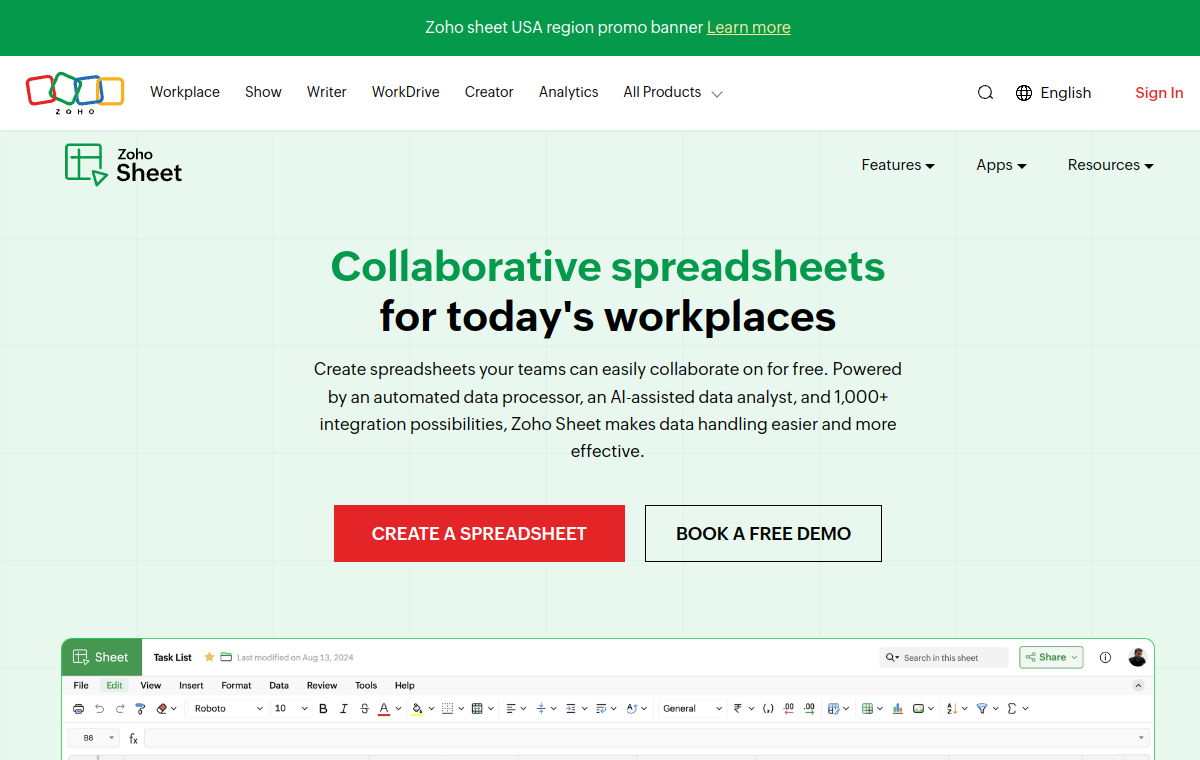This screenshot has width=1200, height=760.
Task: Click the fx function icon
Action: click(x=133, y=738)
